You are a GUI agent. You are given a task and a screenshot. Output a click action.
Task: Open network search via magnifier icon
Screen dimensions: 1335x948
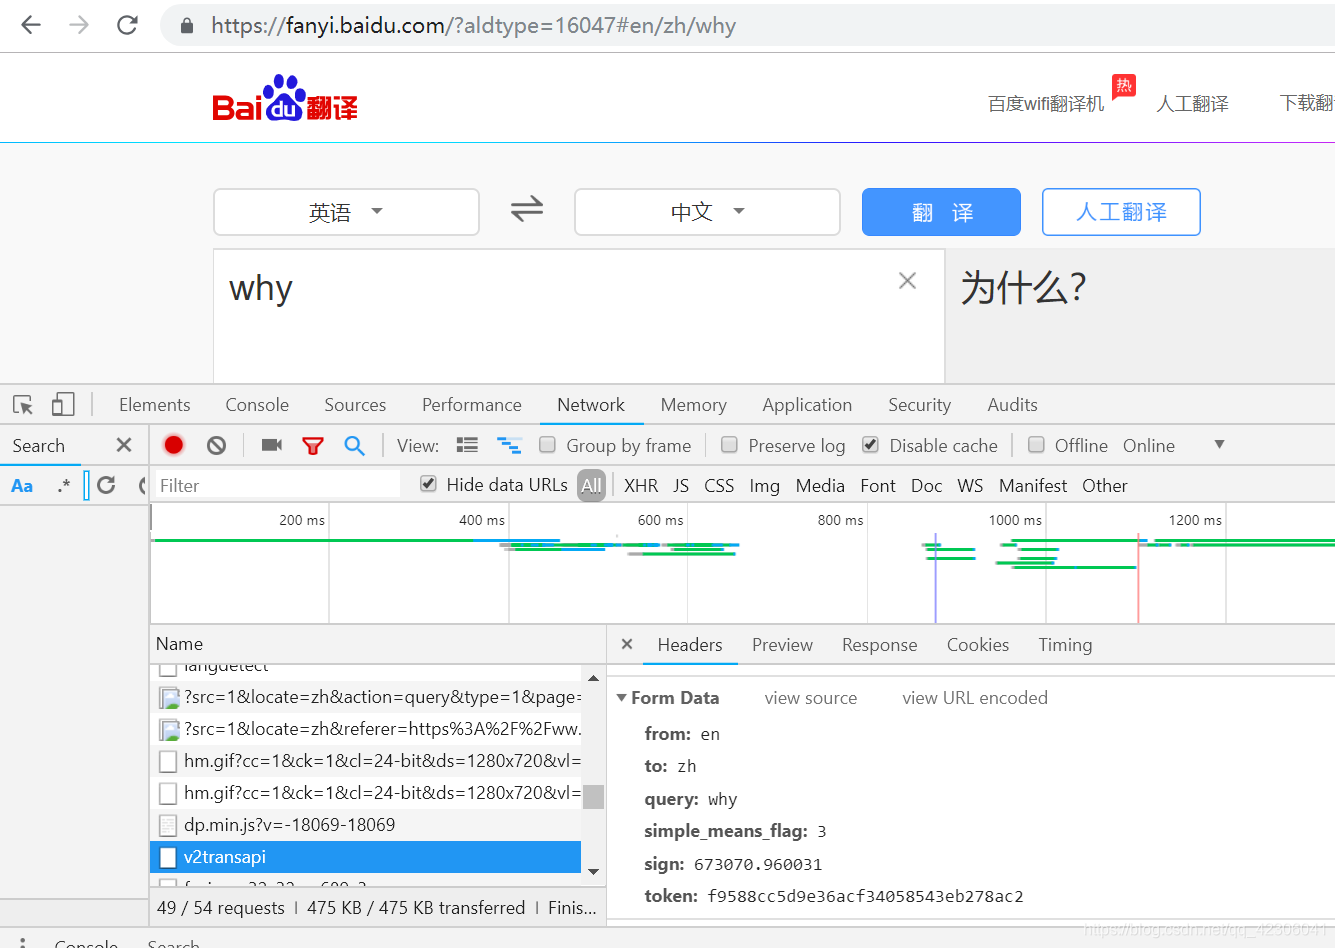pos(354,445)
